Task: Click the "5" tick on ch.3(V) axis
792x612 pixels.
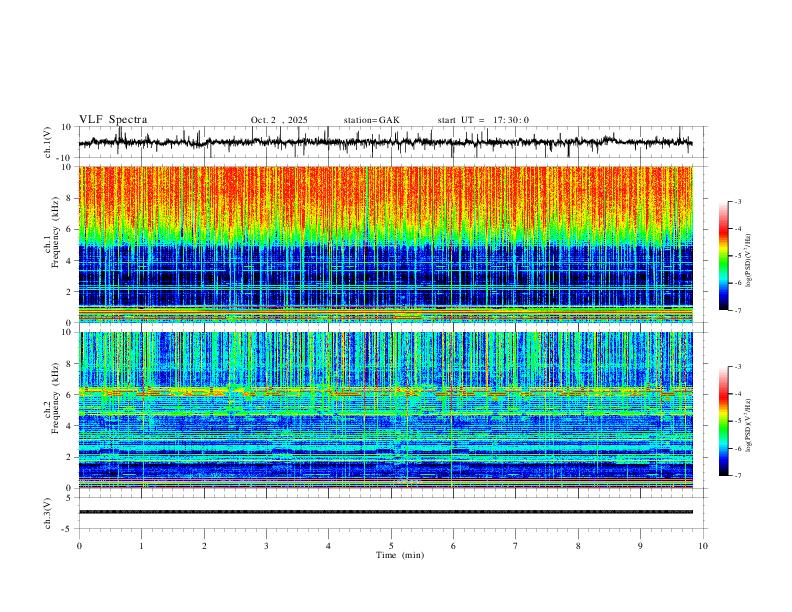Action: (70, 498)
